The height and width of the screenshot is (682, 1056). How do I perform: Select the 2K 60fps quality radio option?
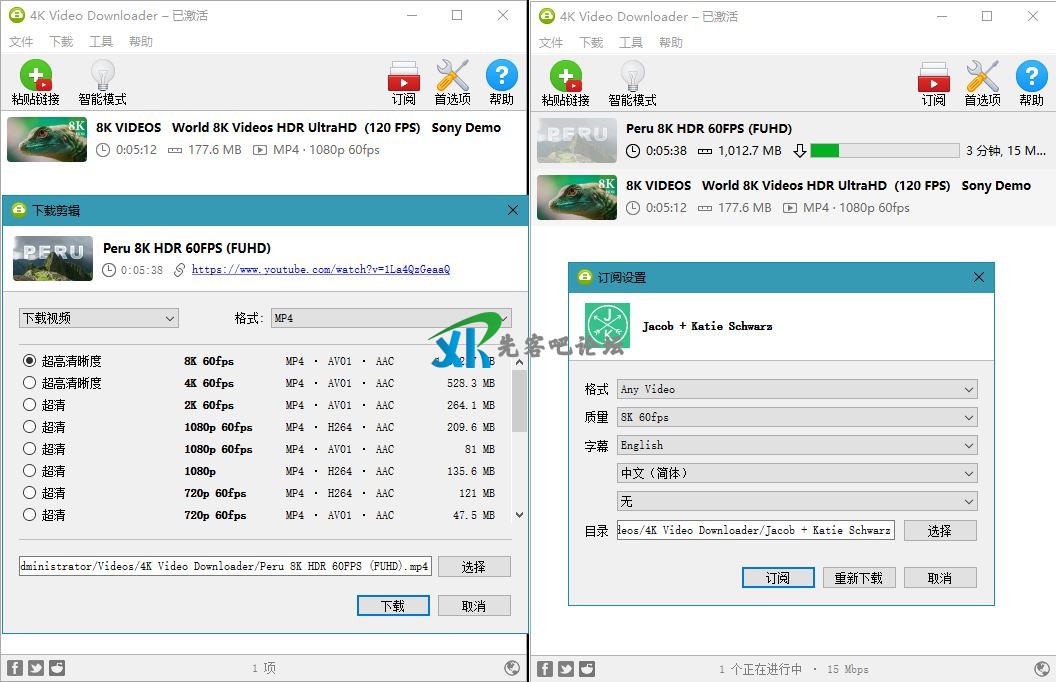pyautogui.click(x=30, y=405)
